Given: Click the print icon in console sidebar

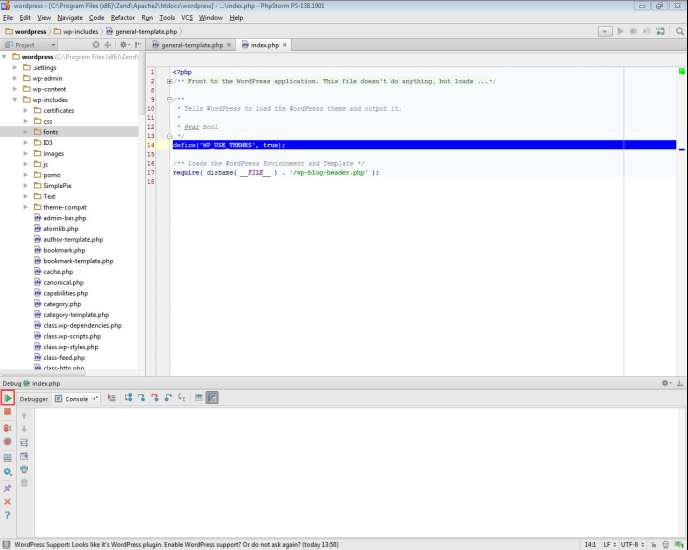Looking at the screenshot, I should pyautogui.click(x=24, y=468).
